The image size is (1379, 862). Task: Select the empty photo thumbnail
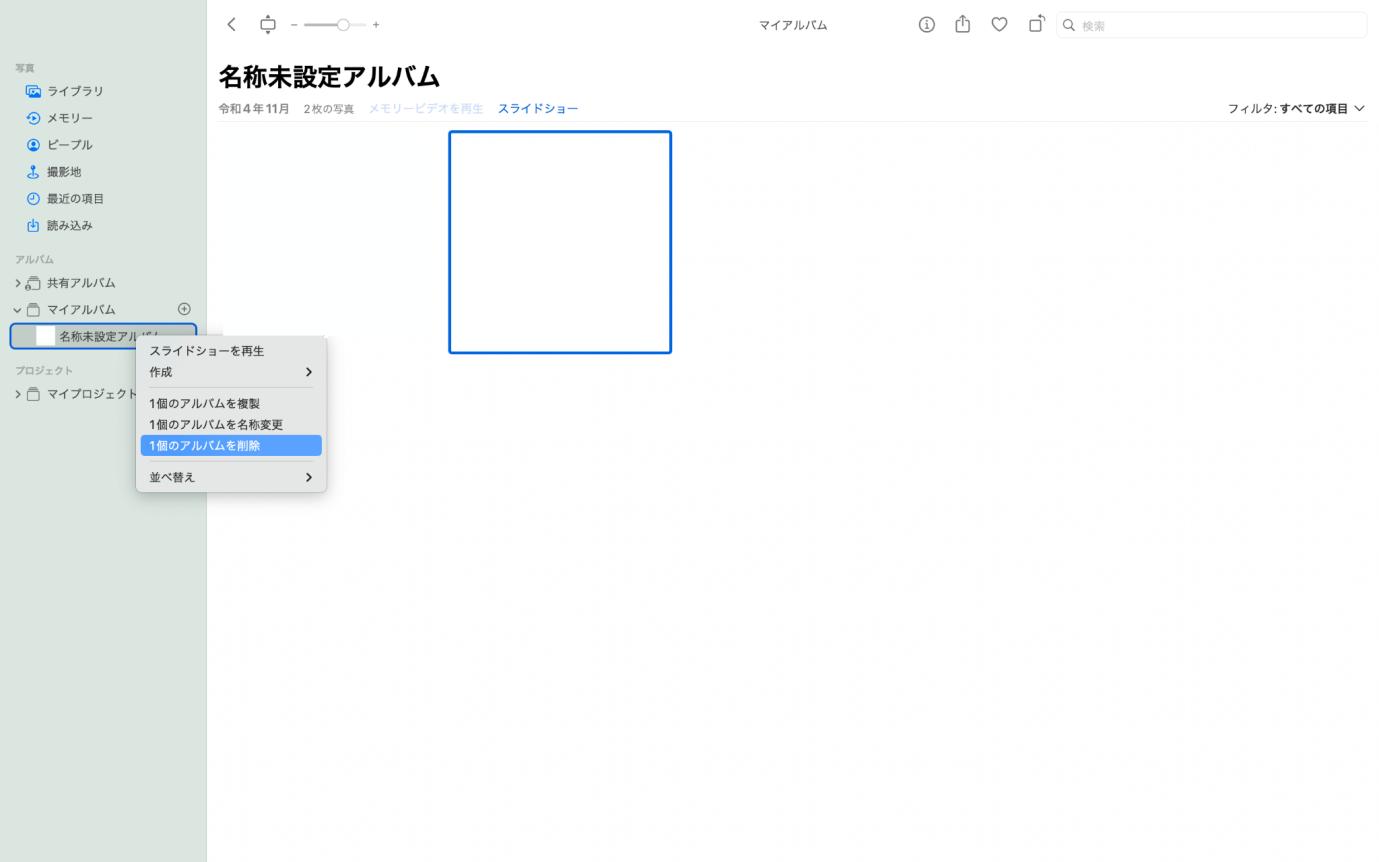click(560, 241)
